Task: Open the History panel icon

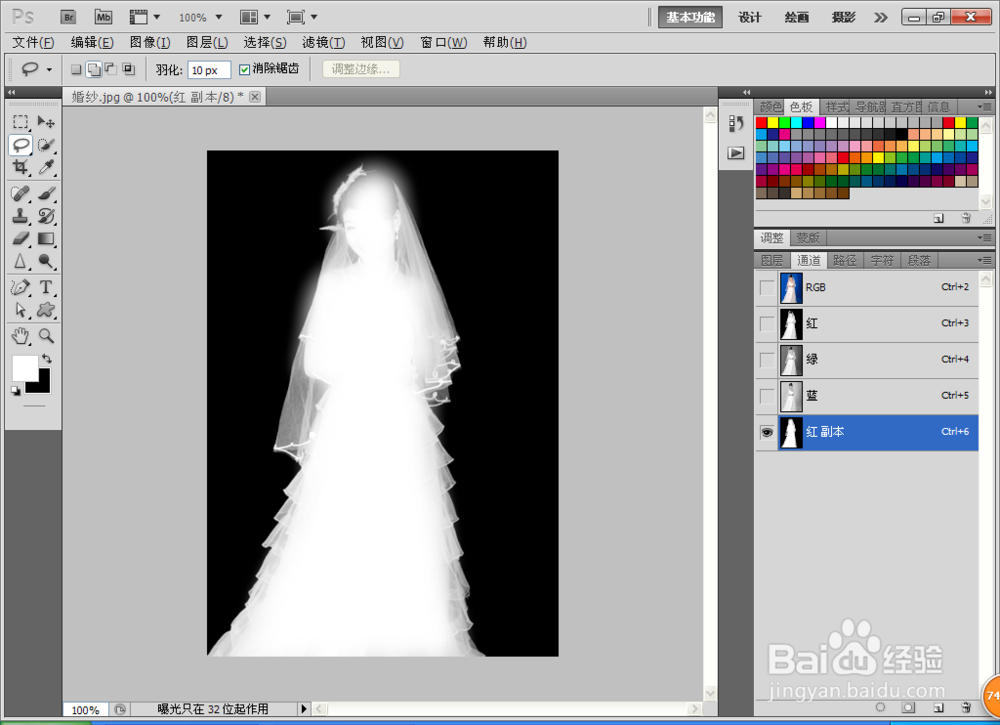Action: [736, 123]
